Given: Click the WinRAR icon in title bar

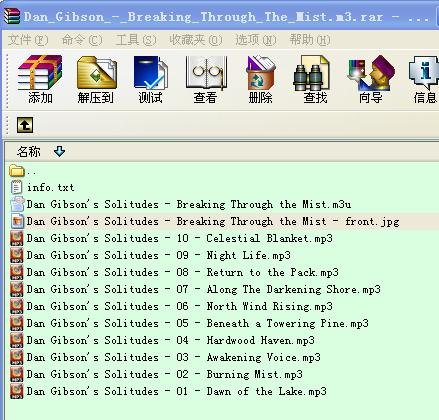Looking at the screenshot, I should click(x=12, y=16).
